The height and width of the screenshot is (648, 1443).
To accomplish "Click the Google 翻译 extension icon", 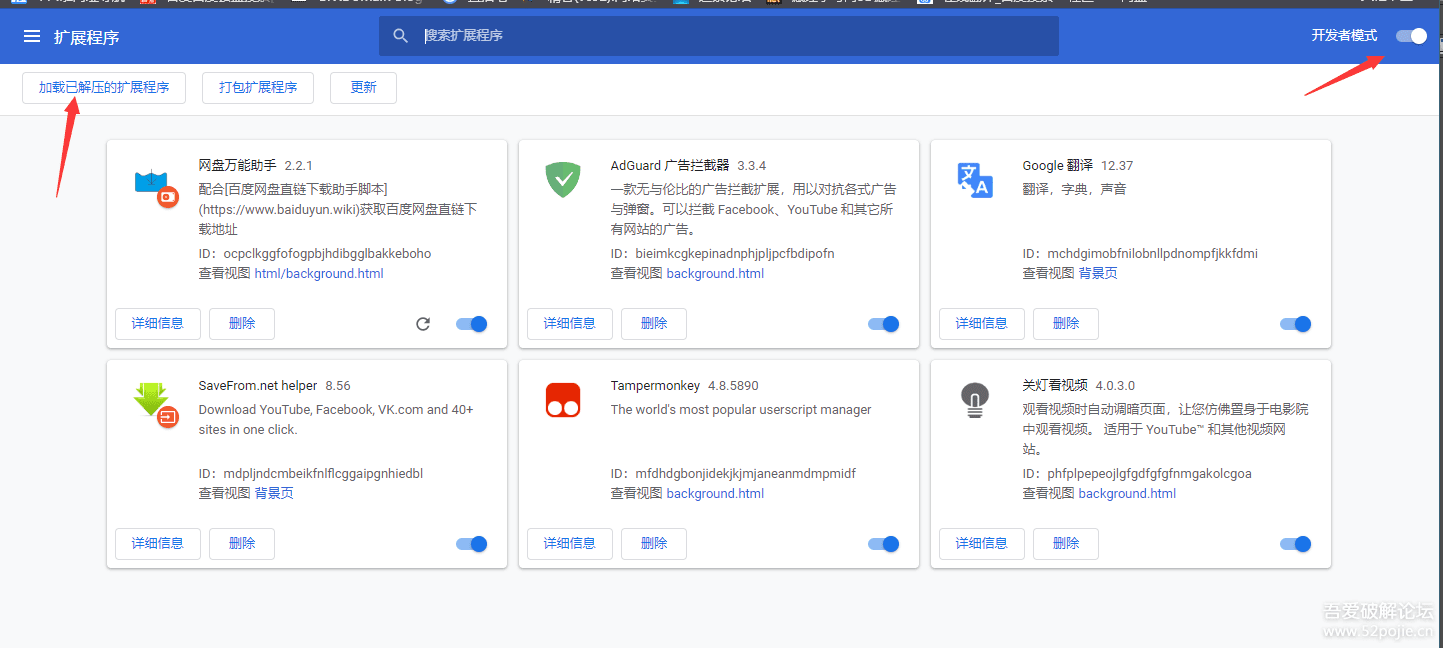I will point(974,180).
